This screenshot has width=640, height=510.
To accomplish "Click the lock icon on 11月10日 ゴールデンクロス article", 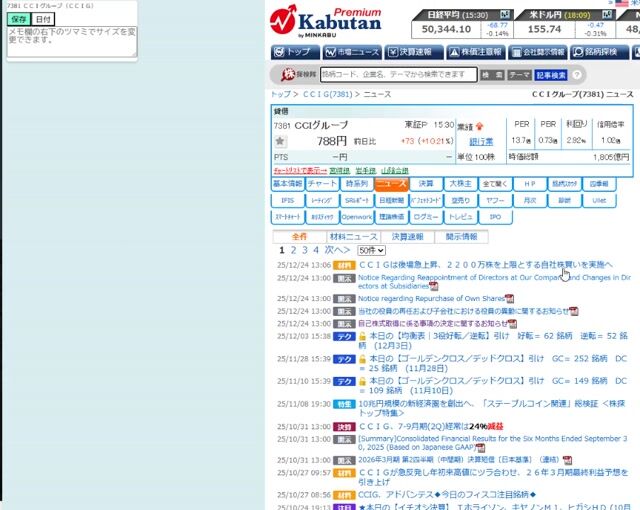I will (x=362, y=381).
